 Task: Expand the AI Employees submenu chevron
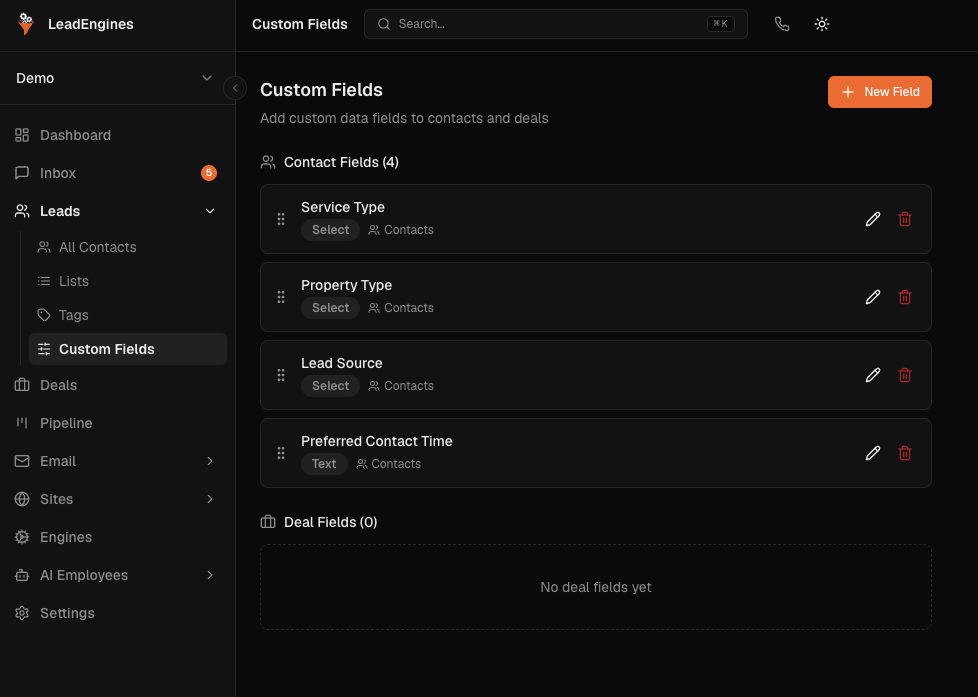pyautogui.click(x=210, y=575)
